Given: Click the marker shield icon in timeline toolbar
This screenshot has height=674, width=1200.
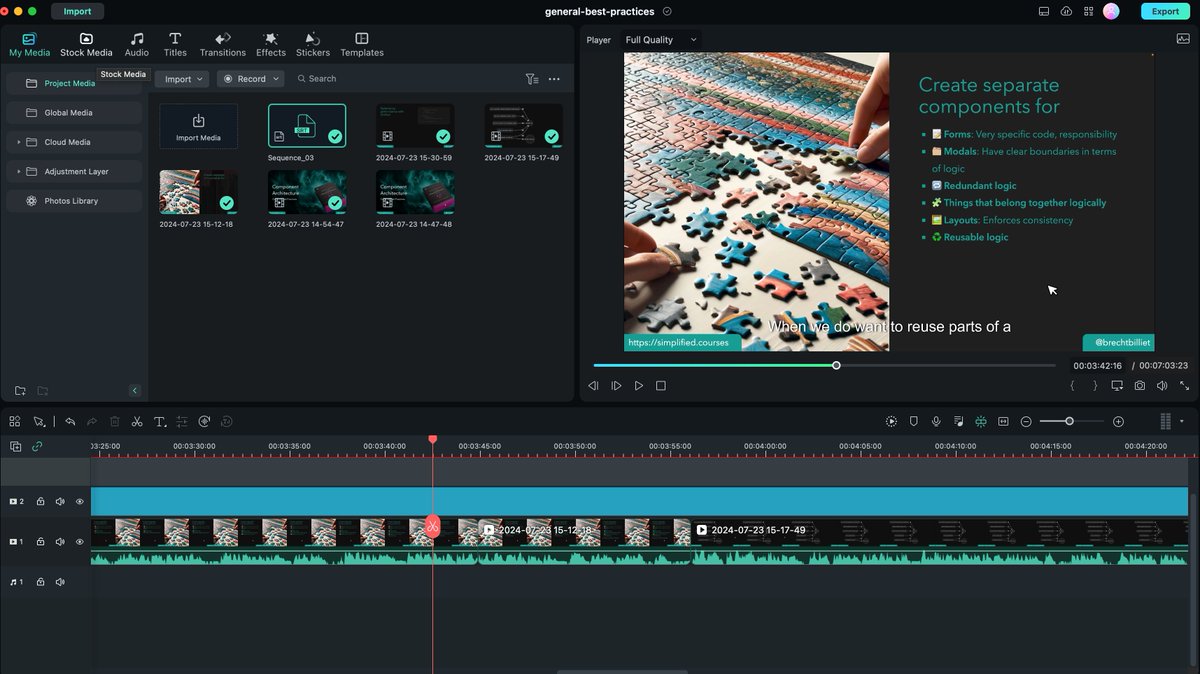Looking at the screenshot, I should (913, 422).
